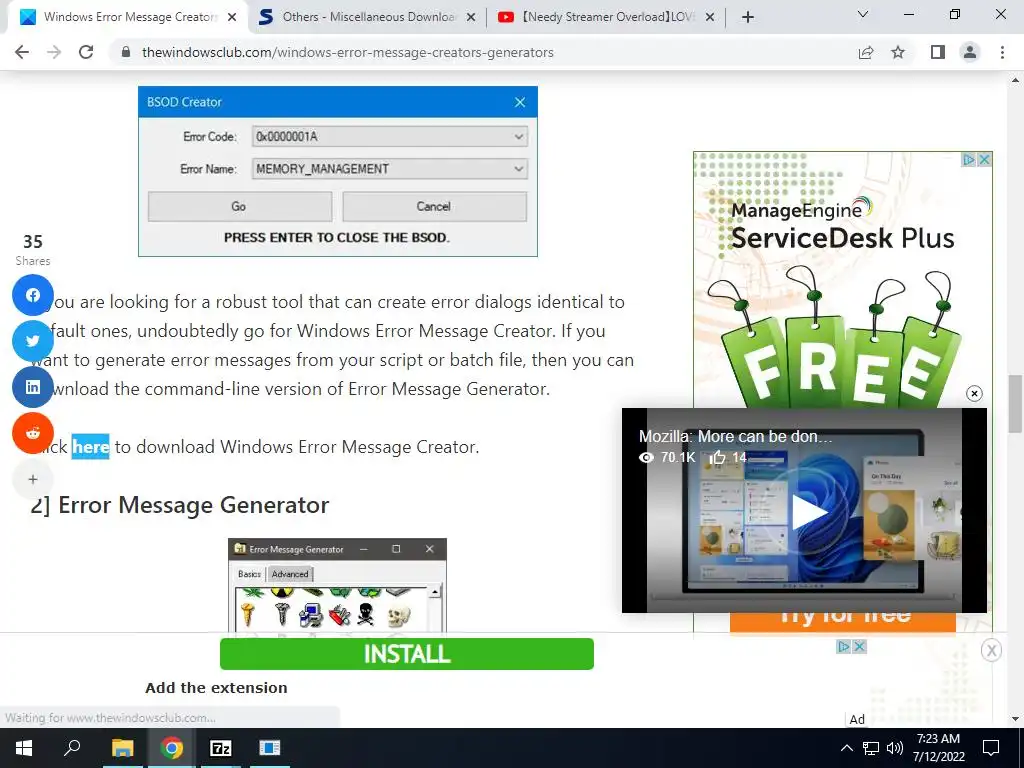Click the 'here' download link

tap(90, 447)
